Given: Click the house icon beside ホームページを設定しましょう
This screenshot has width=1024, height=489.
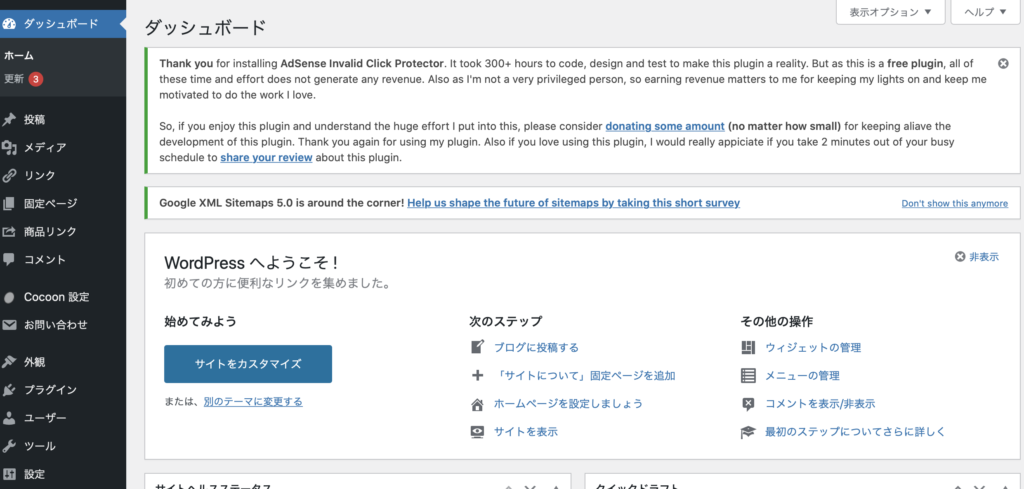Looking at the screenshot, I should pyautogui.click(x=477, y=404).
